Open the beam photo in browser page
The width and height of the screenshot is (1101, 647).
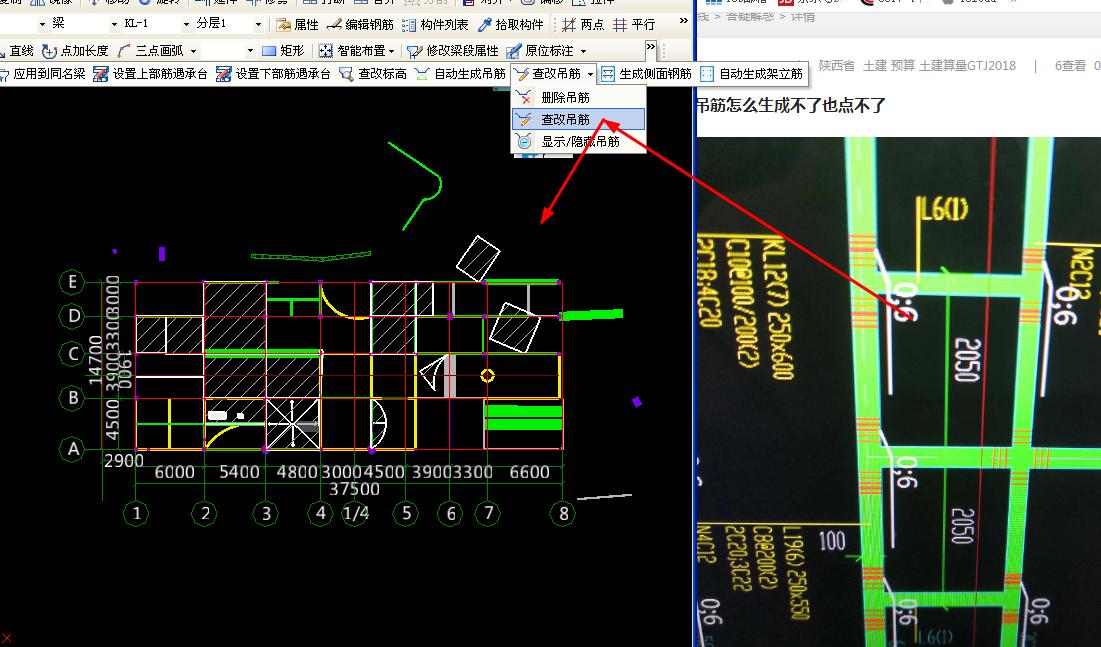[899, 392]
